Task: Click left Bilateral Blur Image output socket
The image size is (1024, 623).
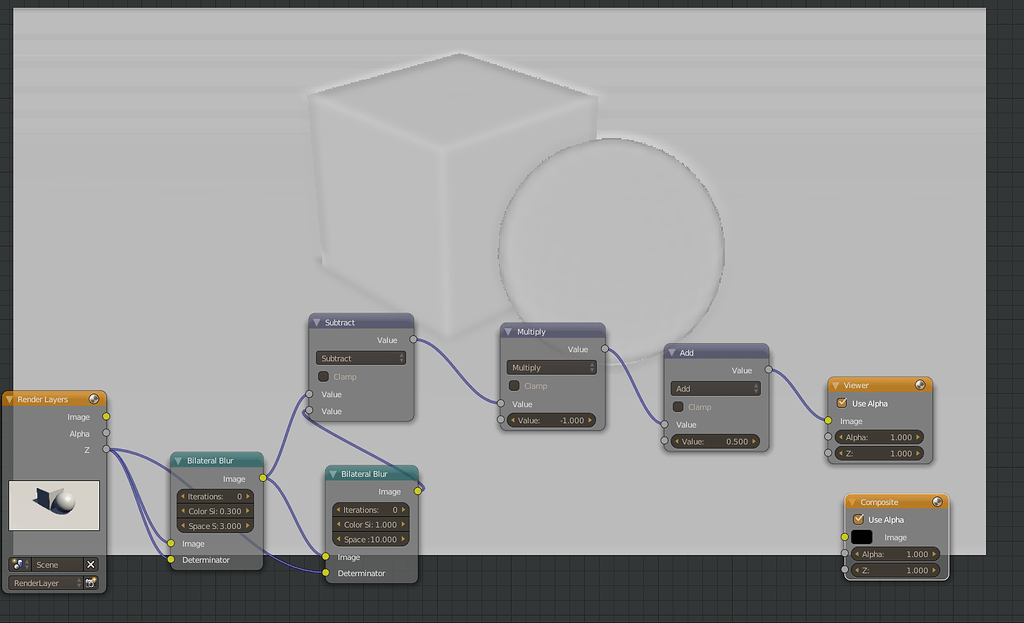Action: pyautogui.click(x=263, y=478)
